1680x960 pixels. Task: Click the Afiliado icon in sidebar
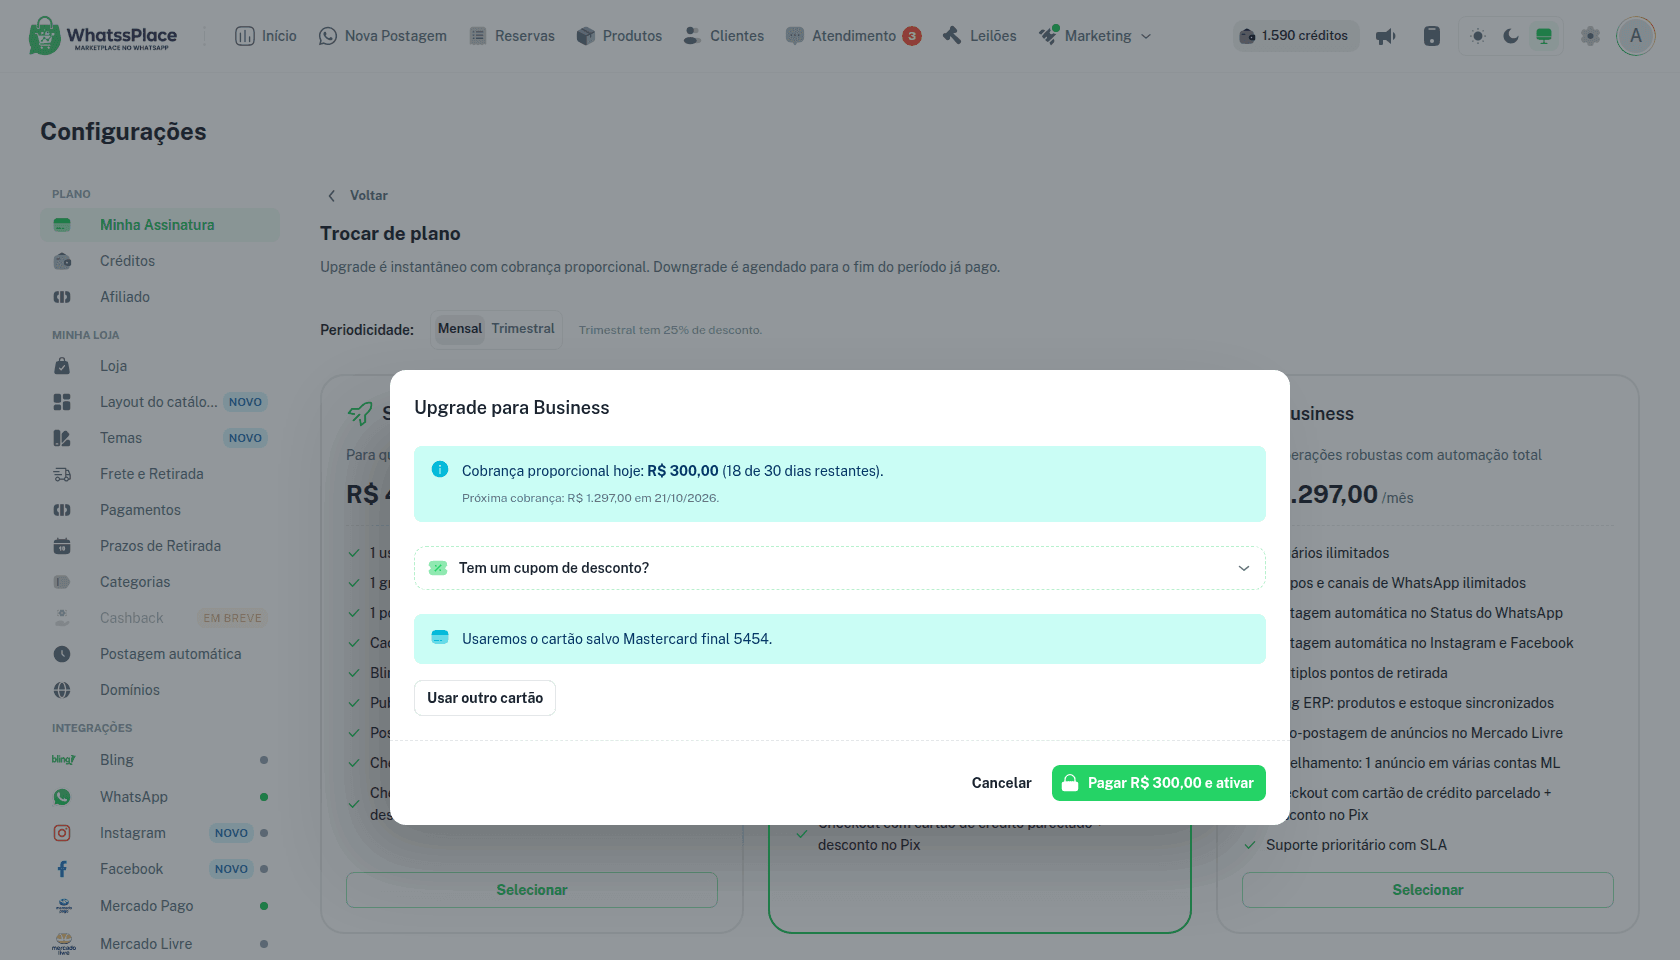62,297
